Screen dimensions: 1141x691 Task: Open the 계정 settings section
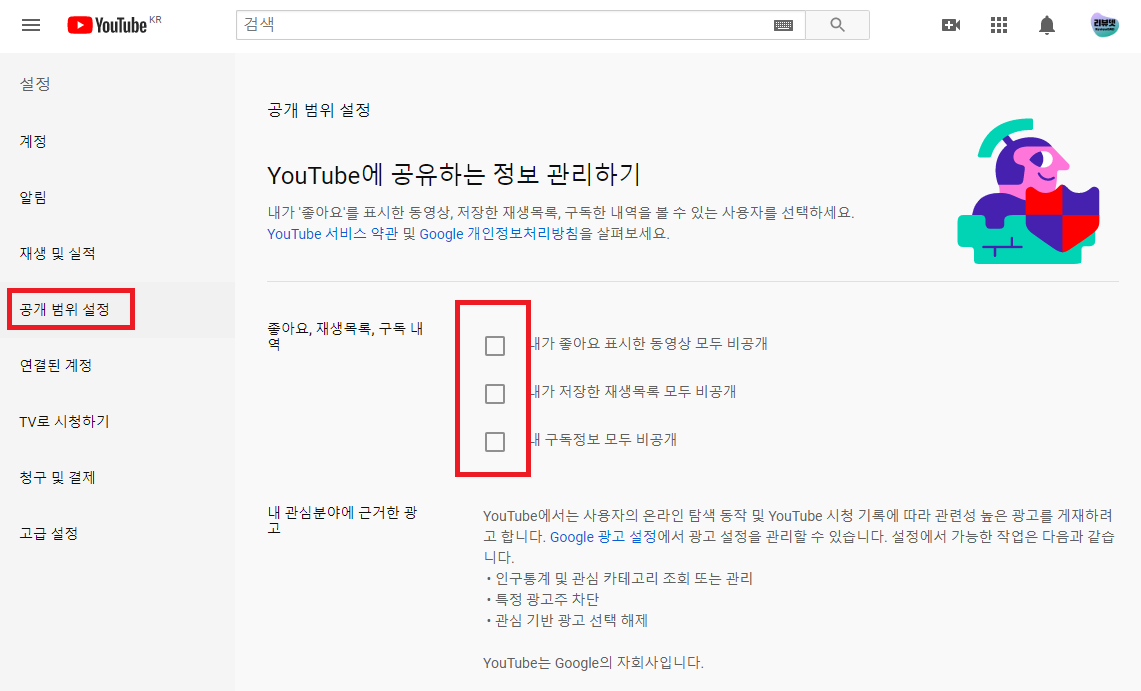coord(33,141)
